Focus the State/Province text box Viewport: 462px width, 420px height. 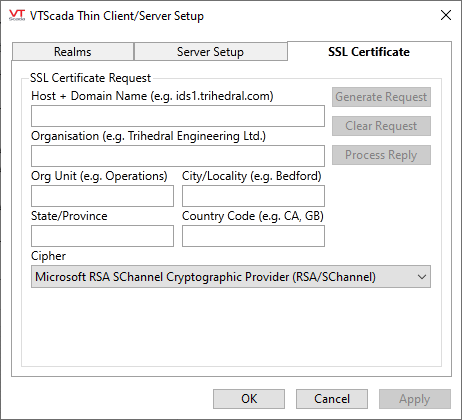[x=102, y=236]
